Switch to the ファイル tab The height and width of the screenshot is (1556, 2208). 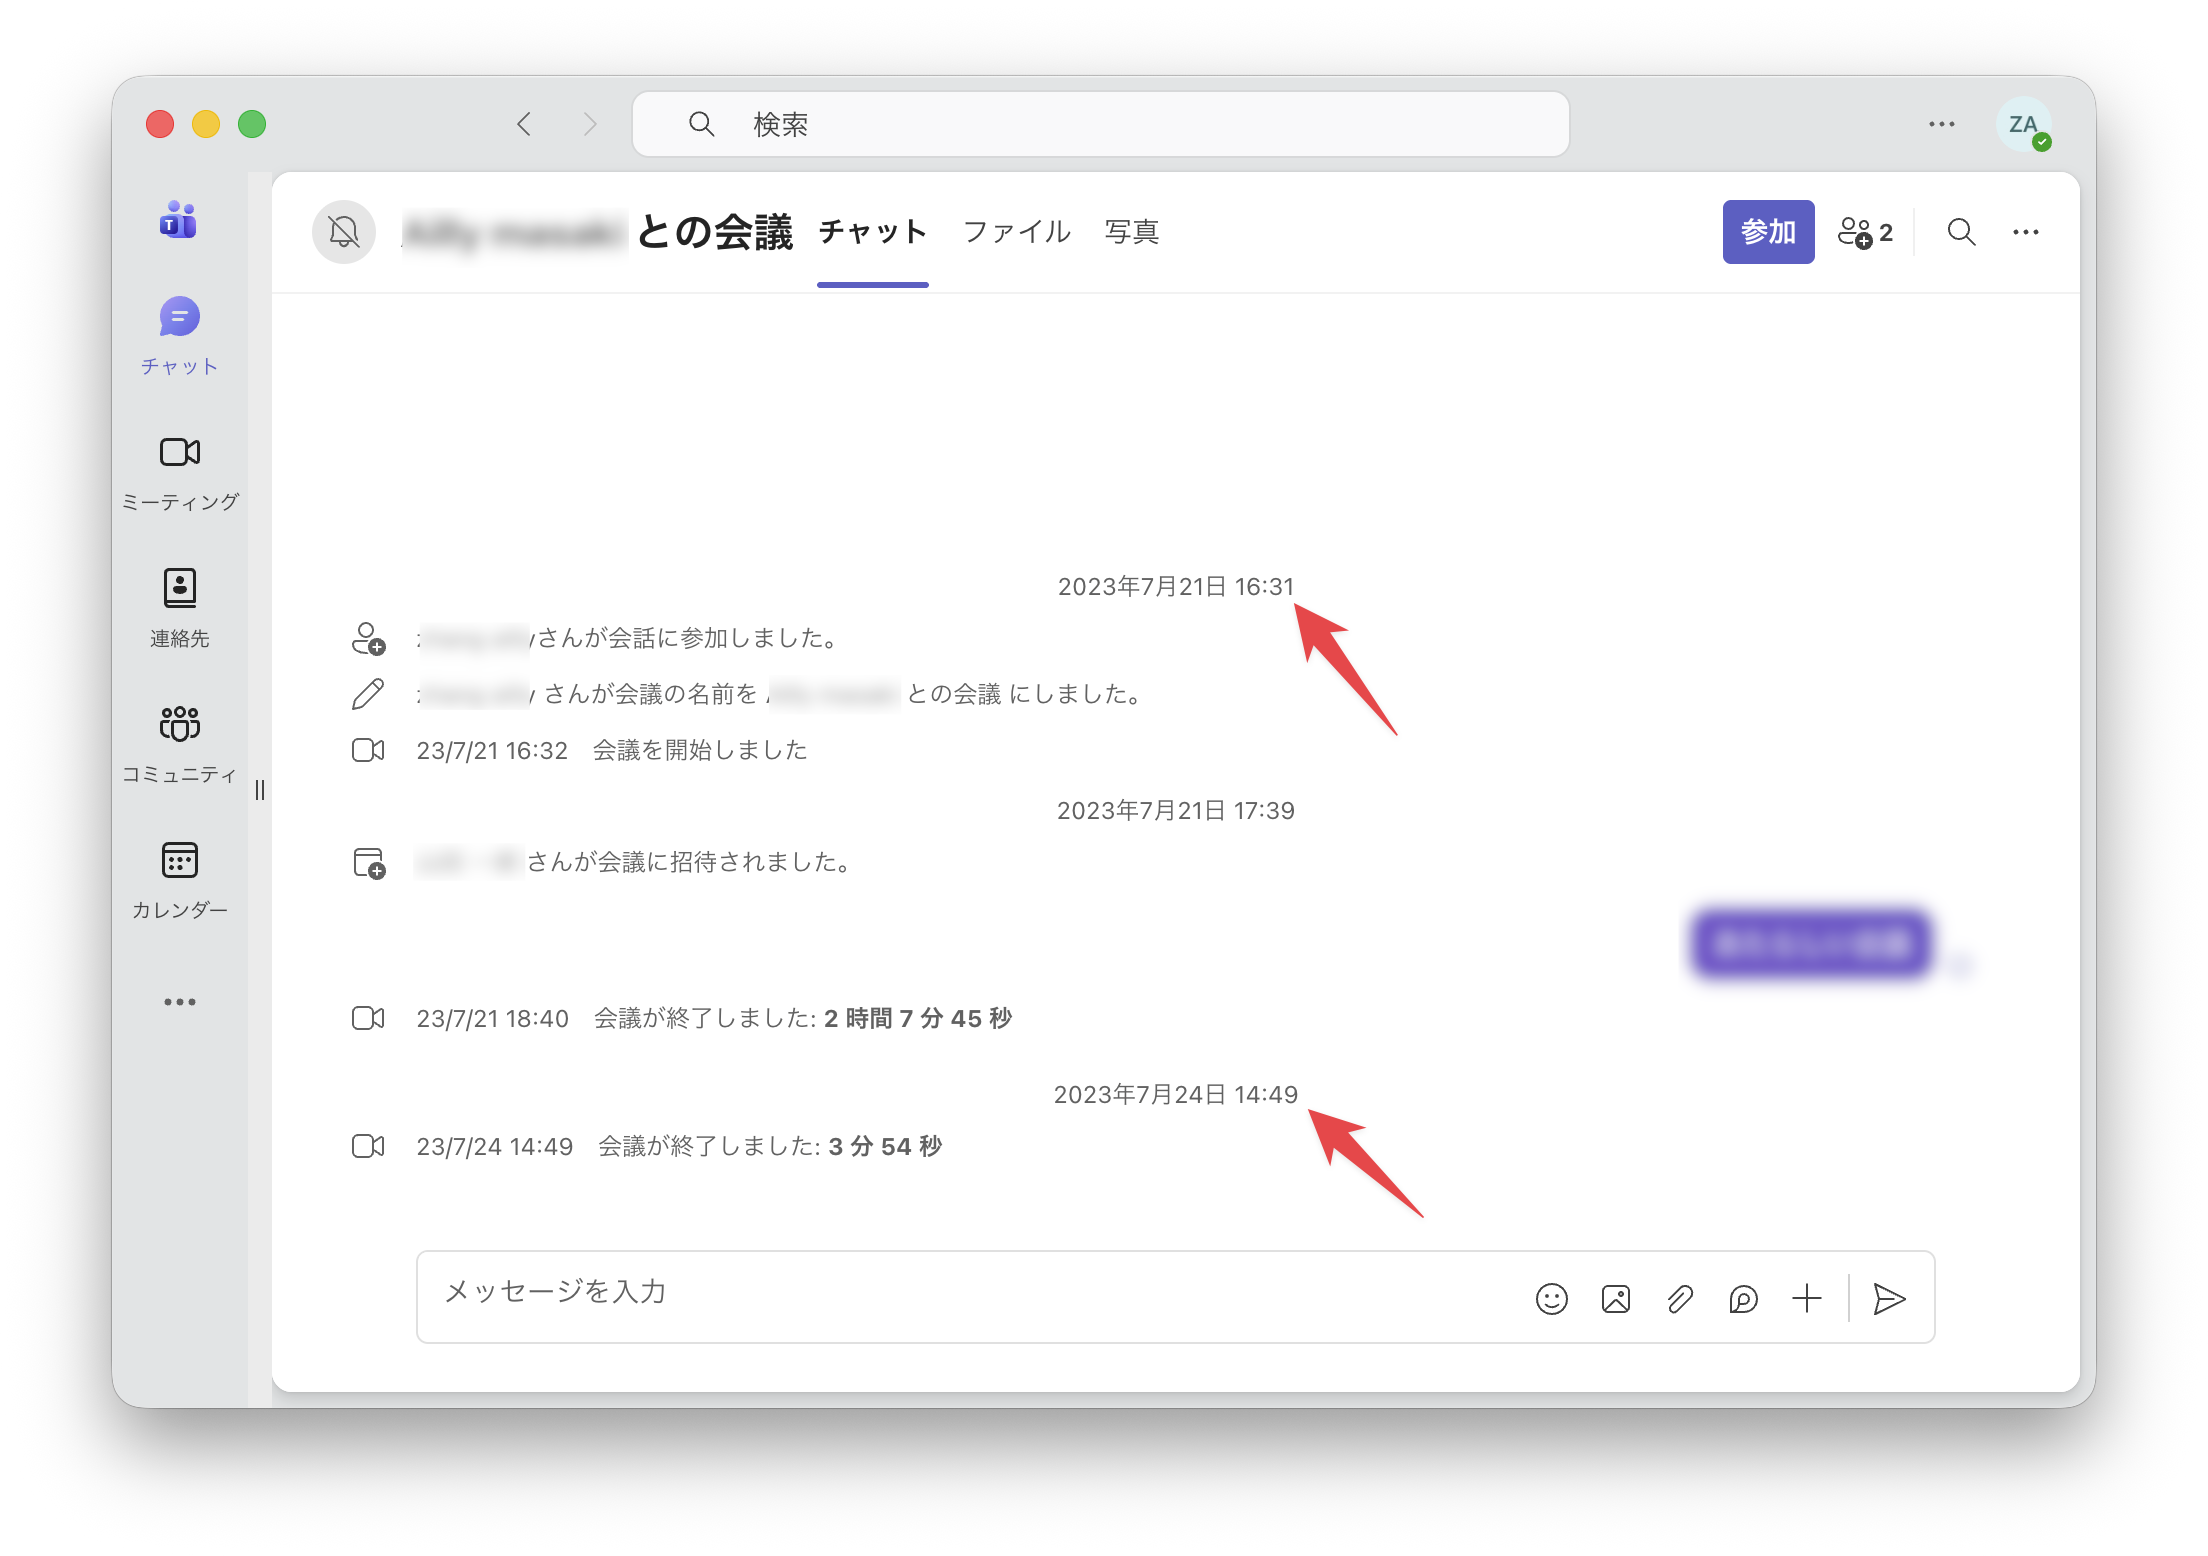tap(1017, 232)
